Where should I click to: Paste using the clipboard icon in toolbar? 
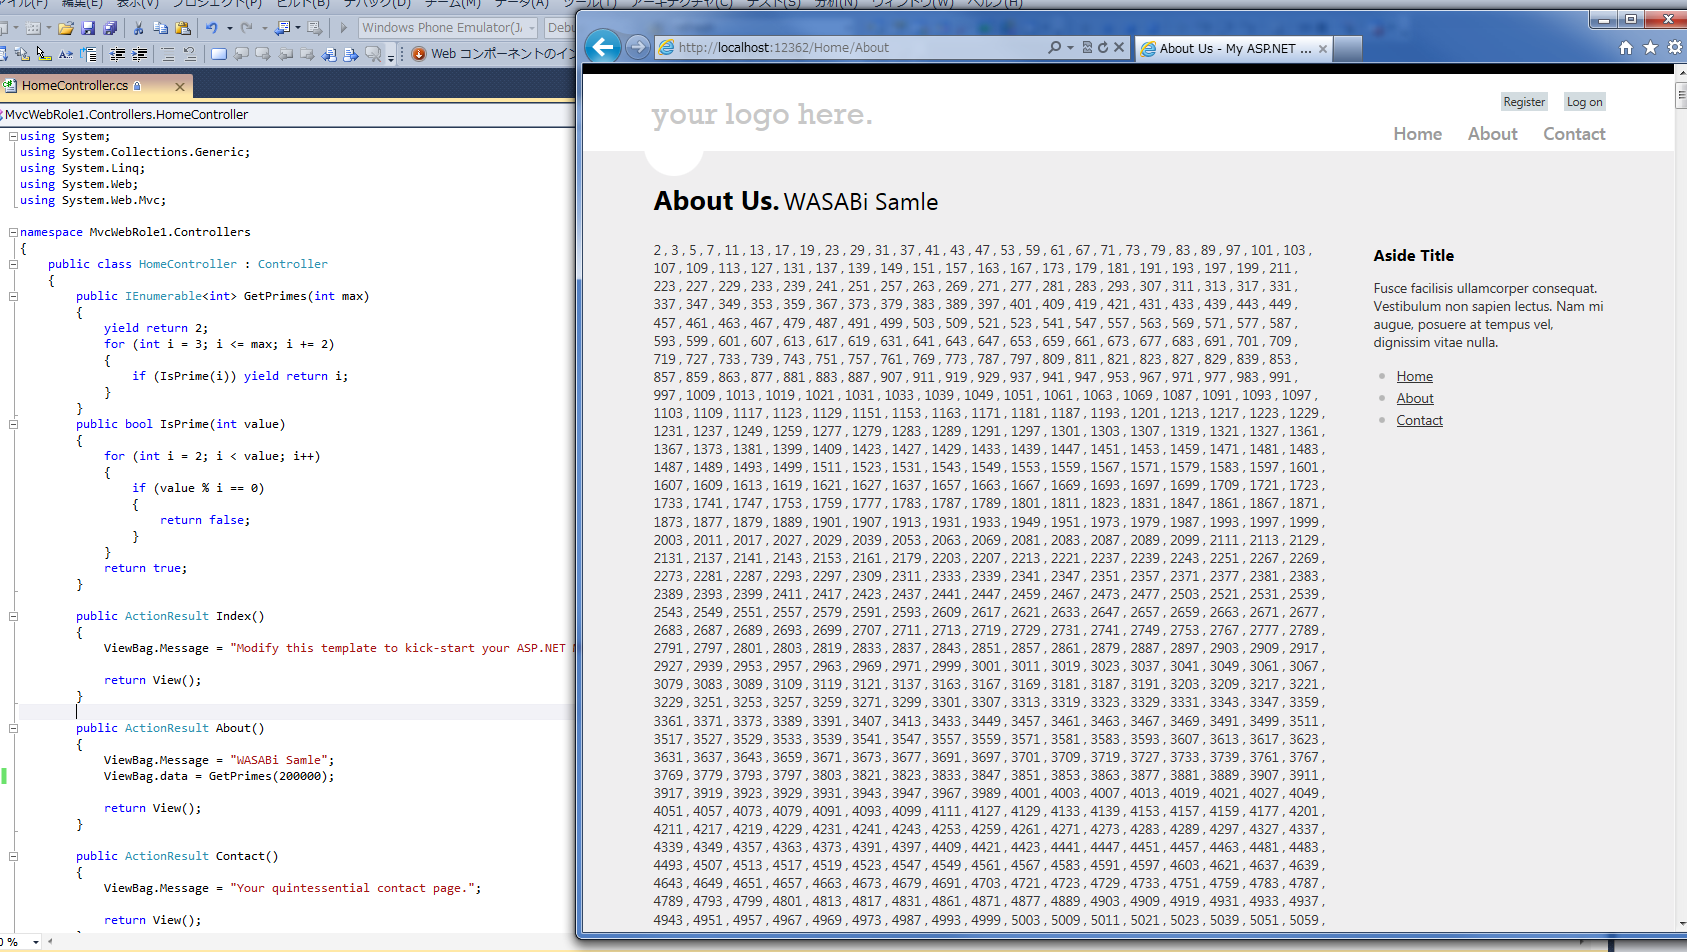click(182, 28)
